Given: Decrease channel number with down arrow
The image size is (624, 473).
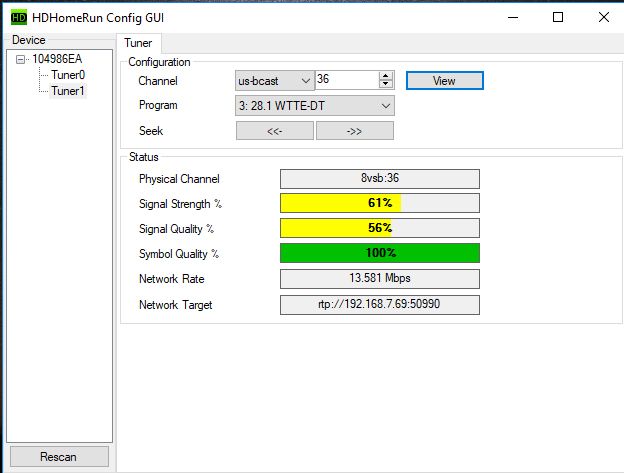Looking at the screenshot, I should (386, 85).
